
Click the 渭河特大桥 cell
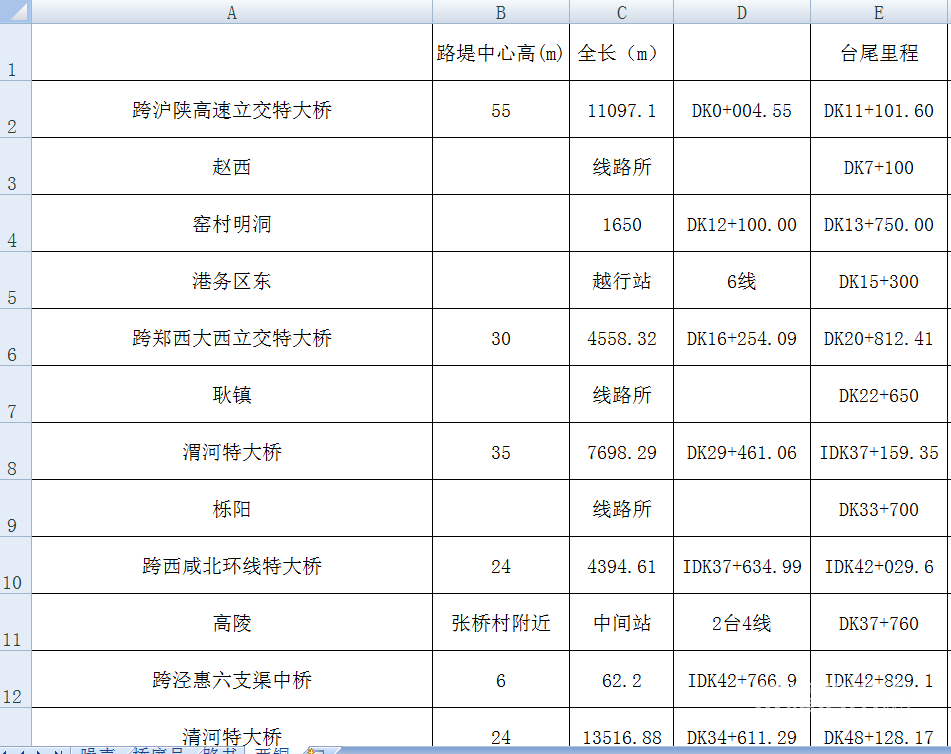click(232, 452)
